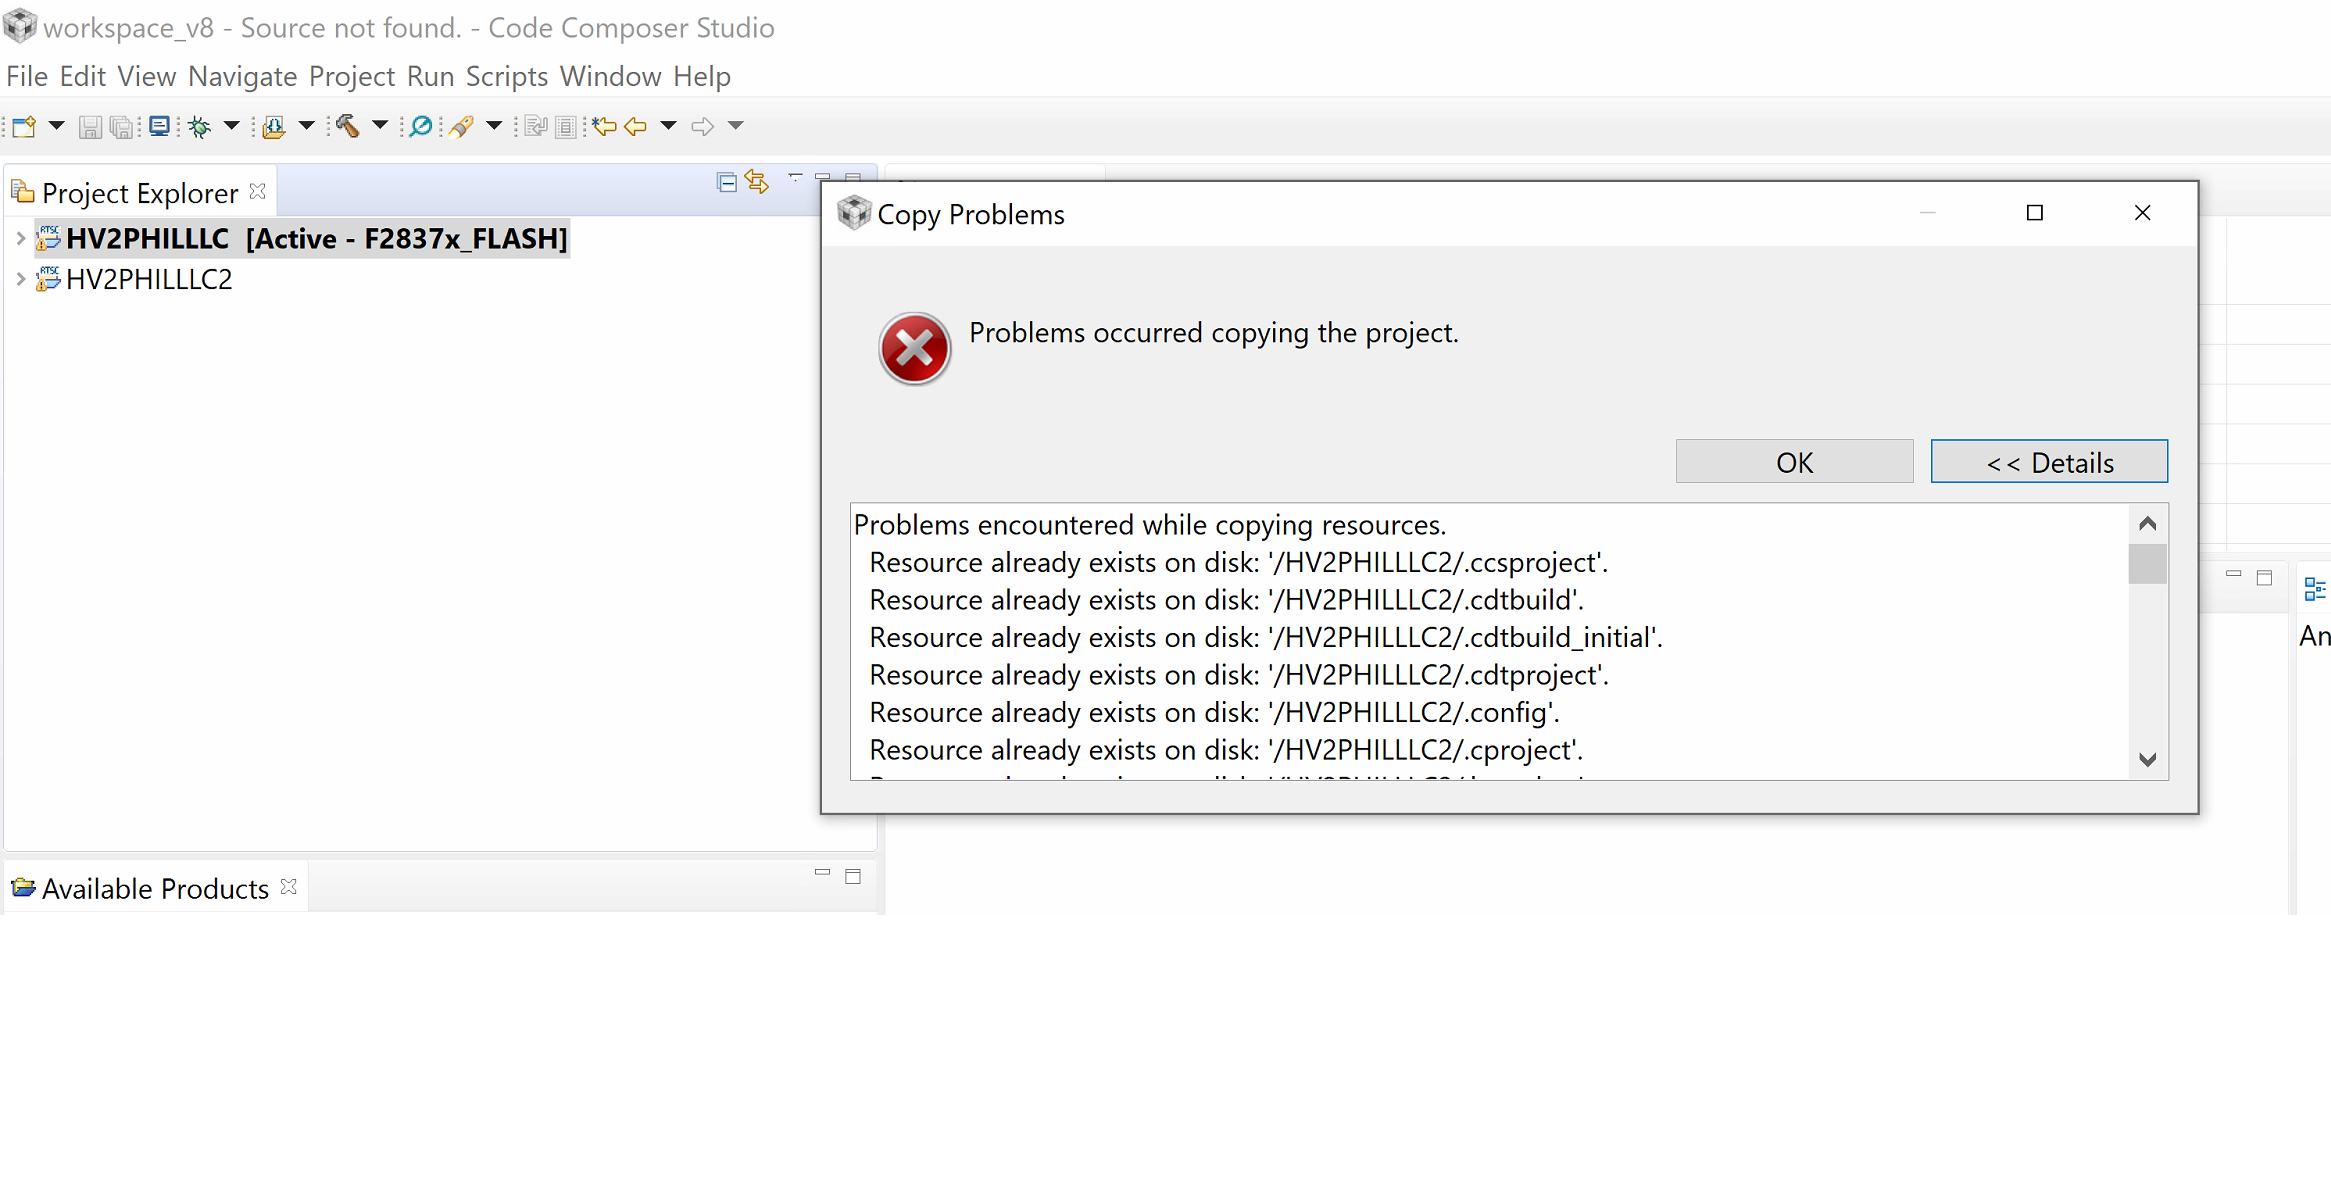The width and height of the screenshot is (2331, 1200).
Task: Expand the HV2PHILLLC project tree node
Action: tap(20, 239)
